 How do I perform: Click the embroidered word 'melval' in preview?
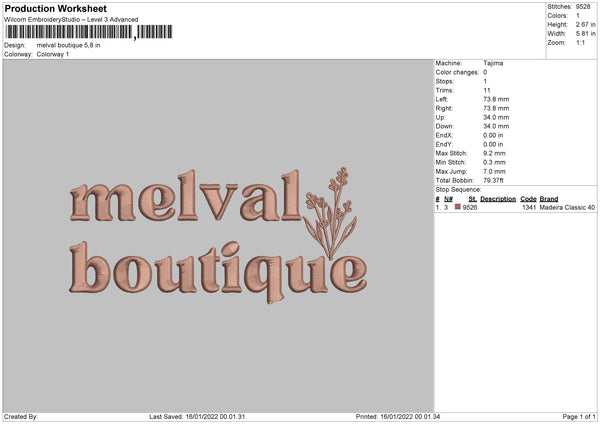[x=185, y=197]
